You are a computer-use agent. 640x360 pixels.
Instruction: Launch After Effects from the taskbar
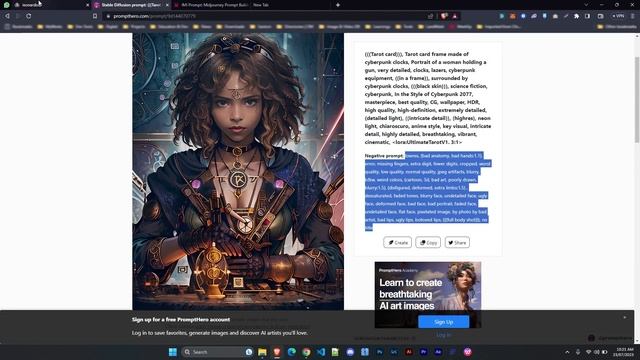438,352
